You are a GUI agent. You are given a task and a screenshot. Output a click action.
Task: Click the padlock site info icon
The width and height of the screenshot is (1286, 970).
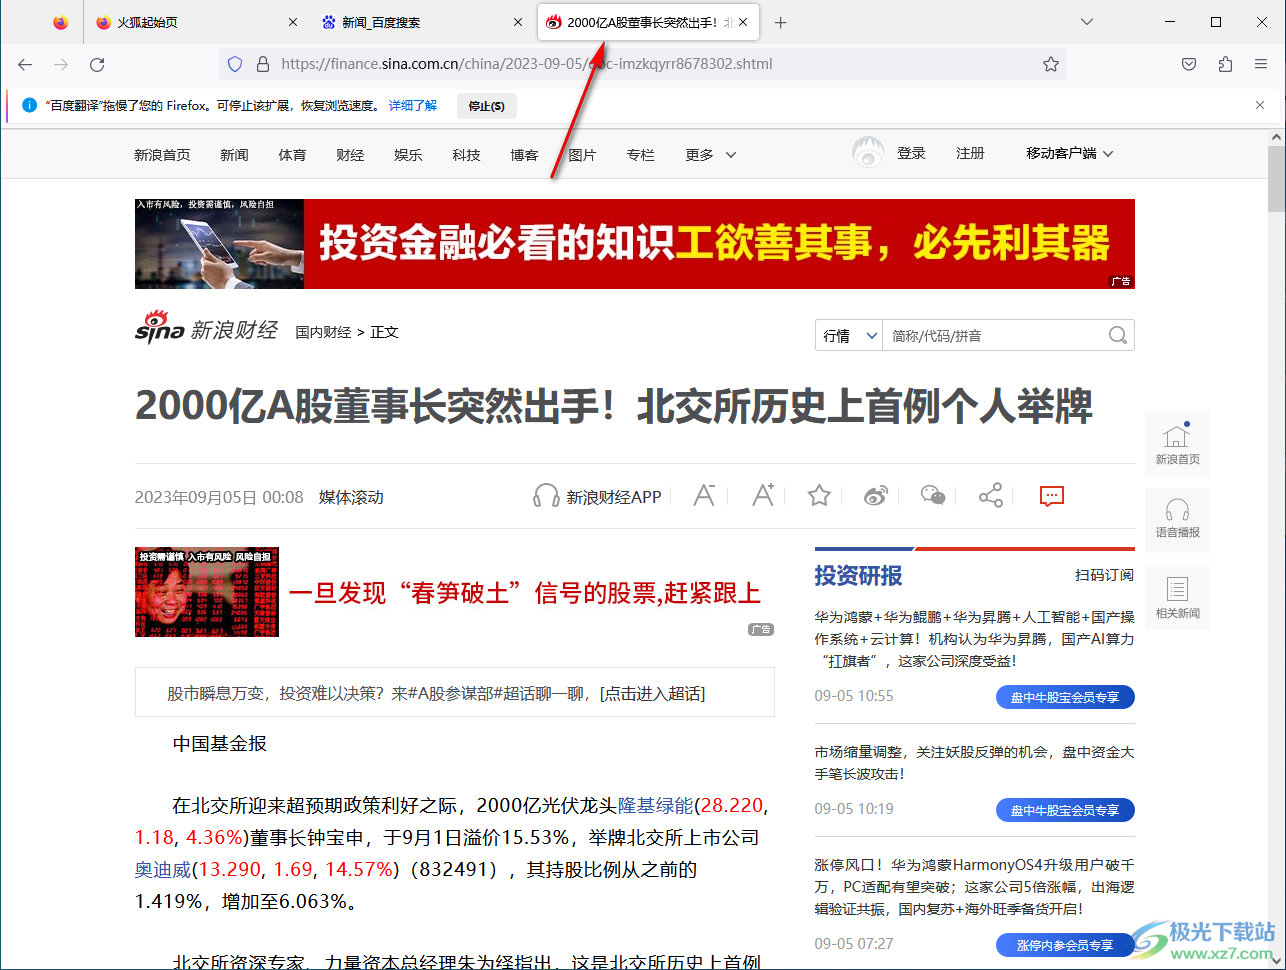tap(263, 64)
